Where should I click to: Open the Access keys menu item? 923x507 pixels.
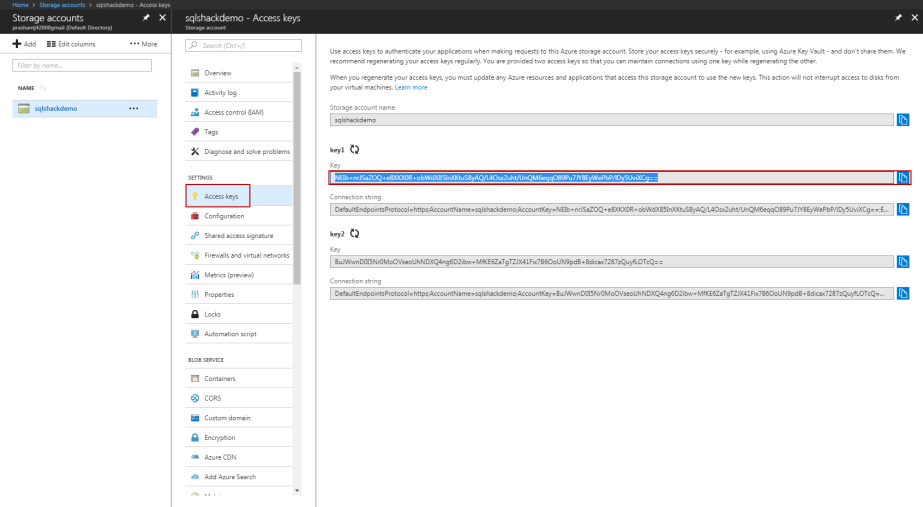pos(221,197)
